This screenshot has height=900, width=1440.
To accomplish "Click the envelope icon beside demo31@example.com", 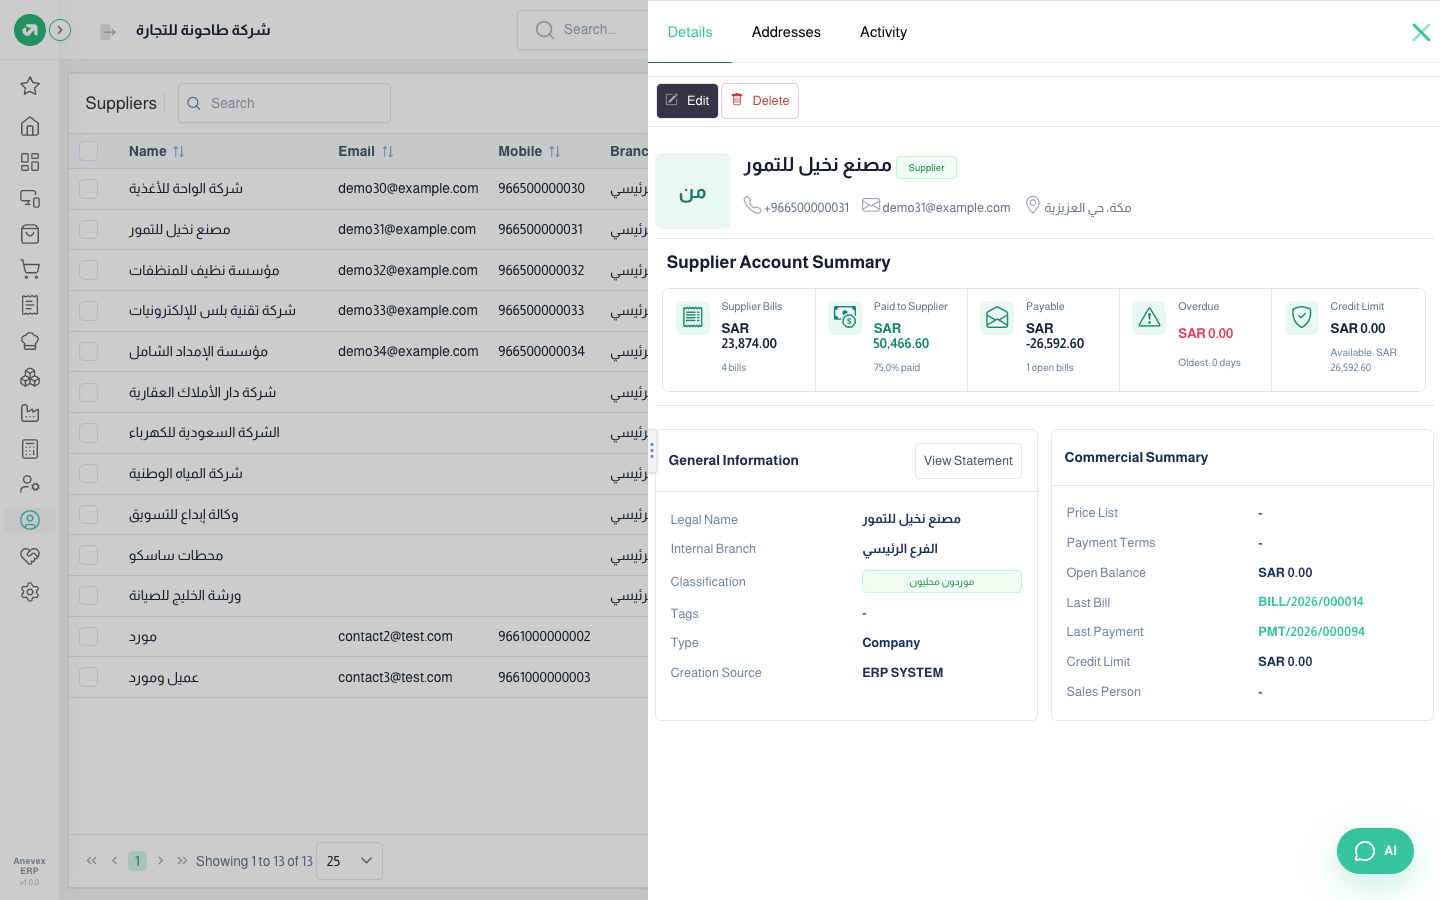I will [x=871, y=205].
